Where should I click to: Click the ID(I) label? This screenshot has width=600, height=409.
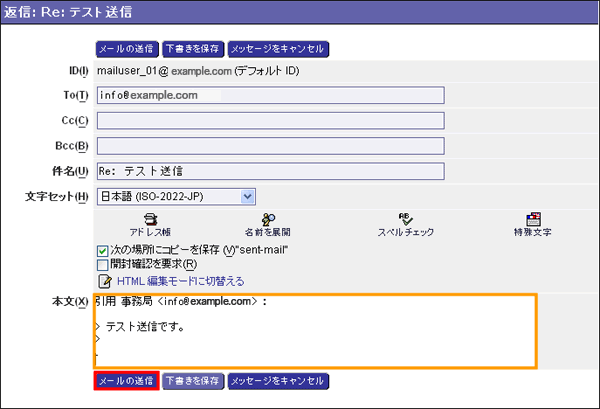(x=78, y=71)
